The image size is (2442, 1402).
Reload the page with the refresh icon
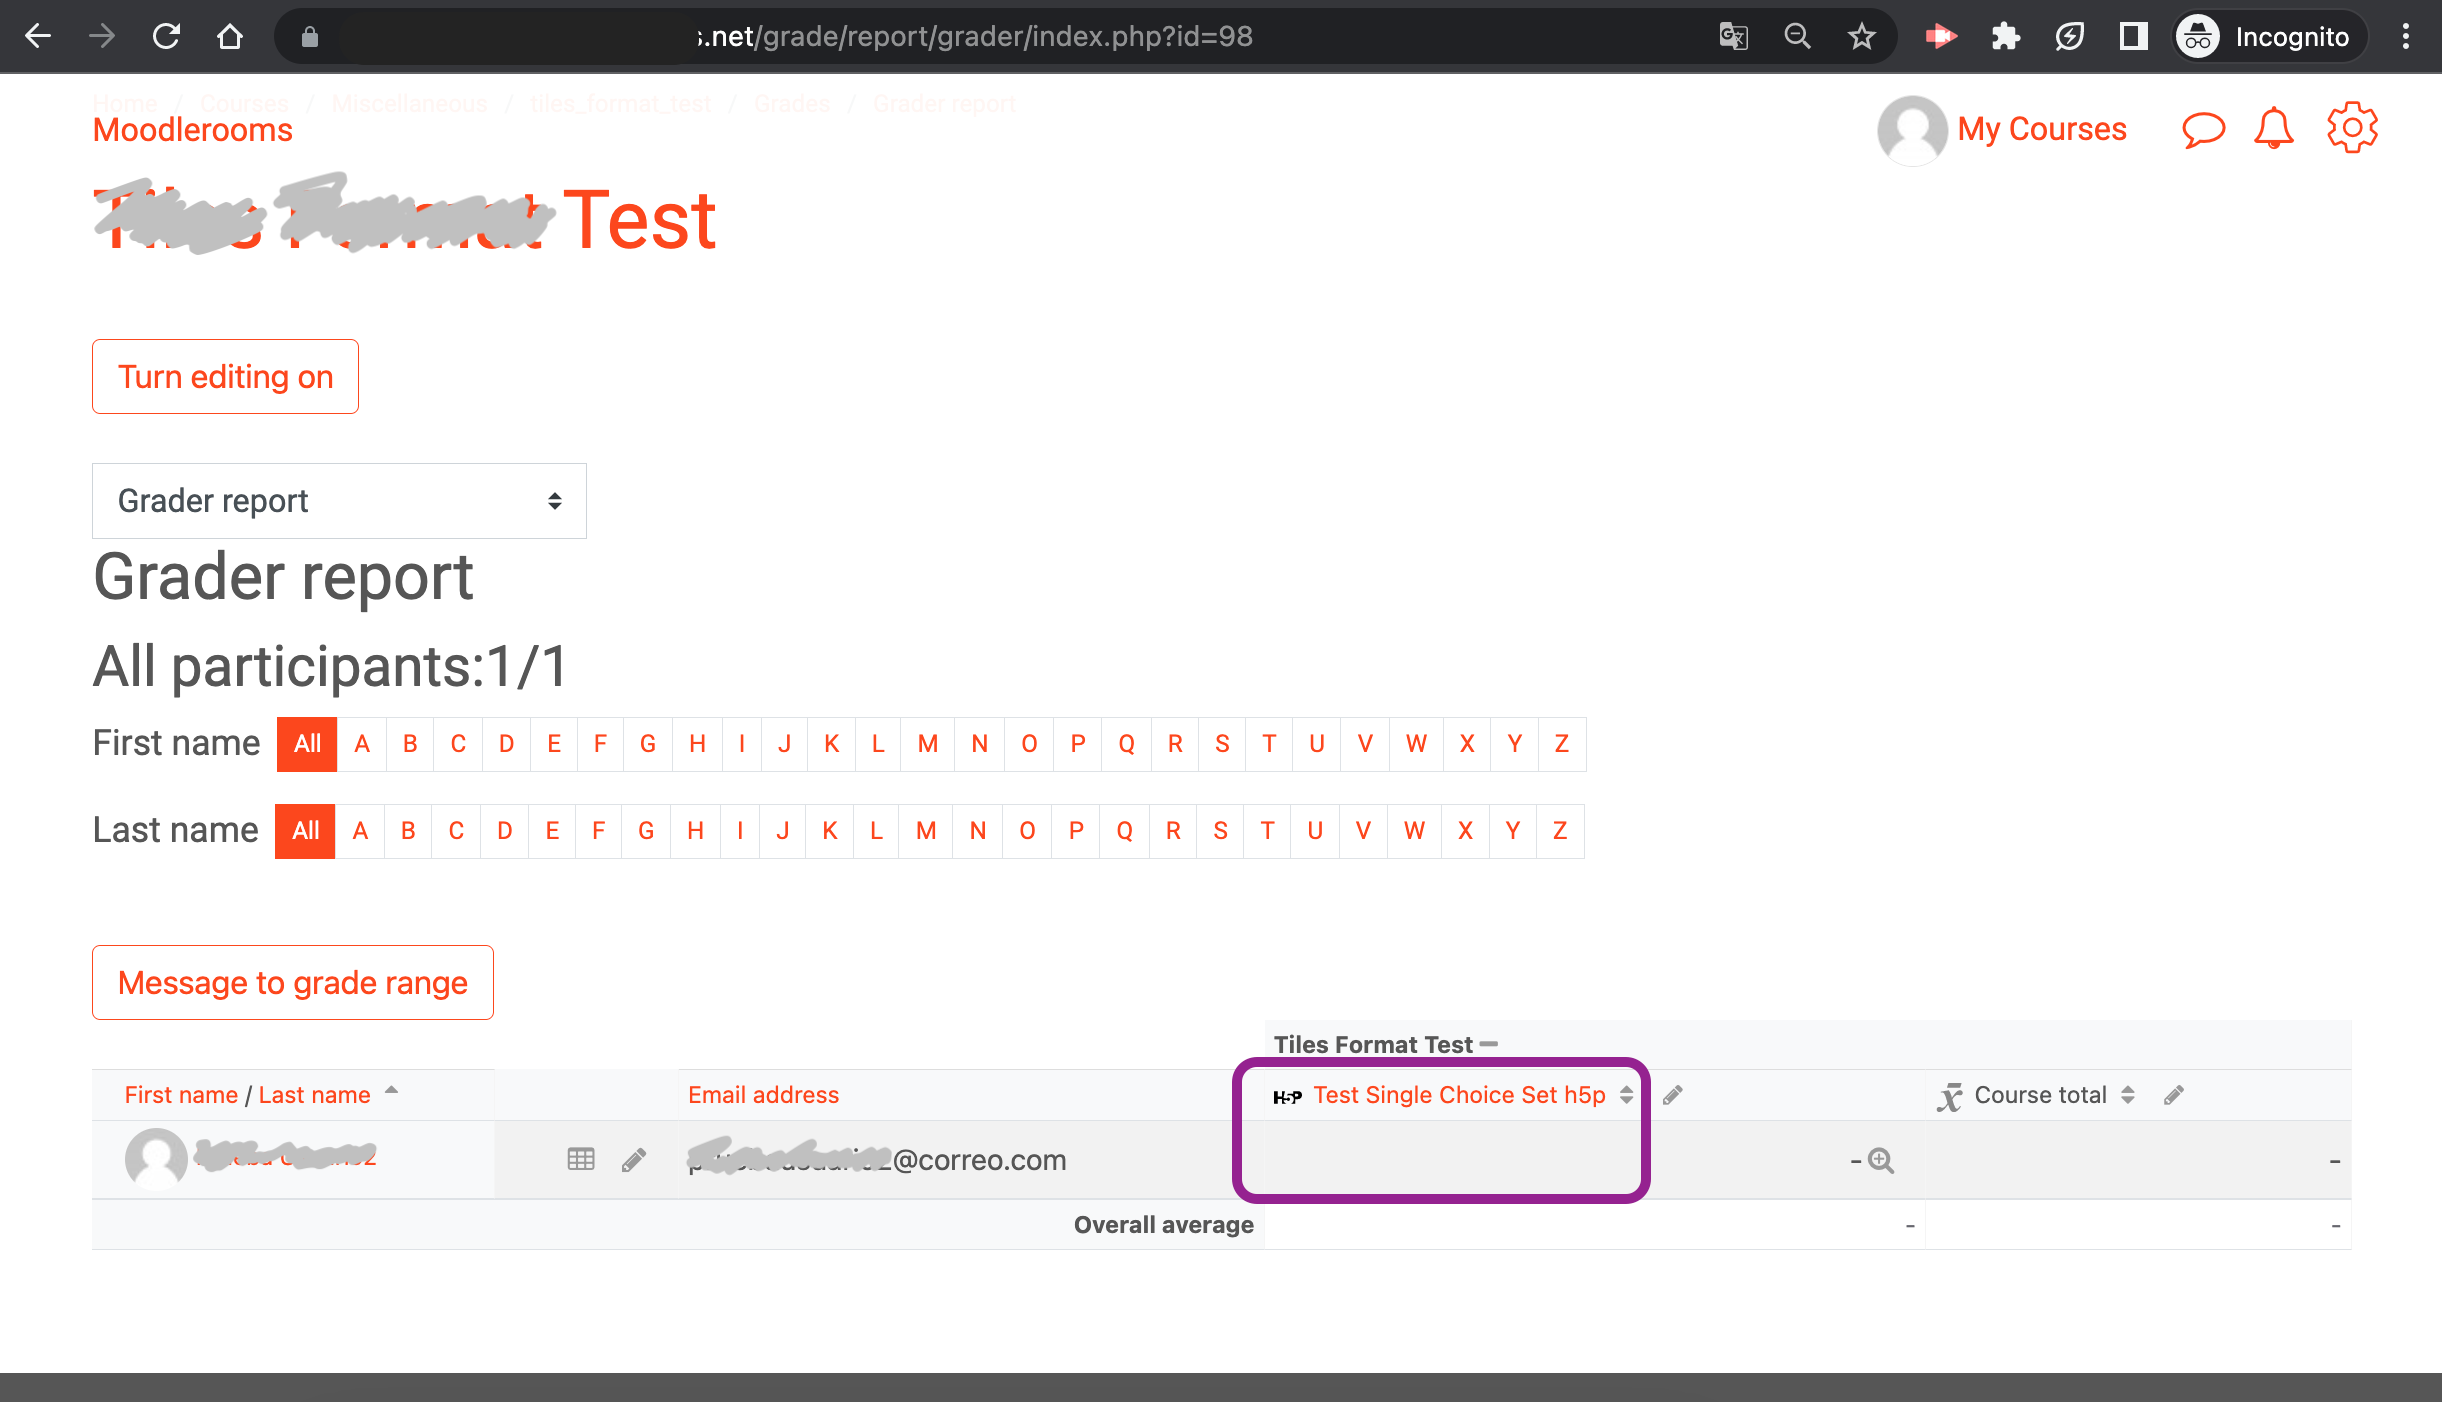(166, 37)
